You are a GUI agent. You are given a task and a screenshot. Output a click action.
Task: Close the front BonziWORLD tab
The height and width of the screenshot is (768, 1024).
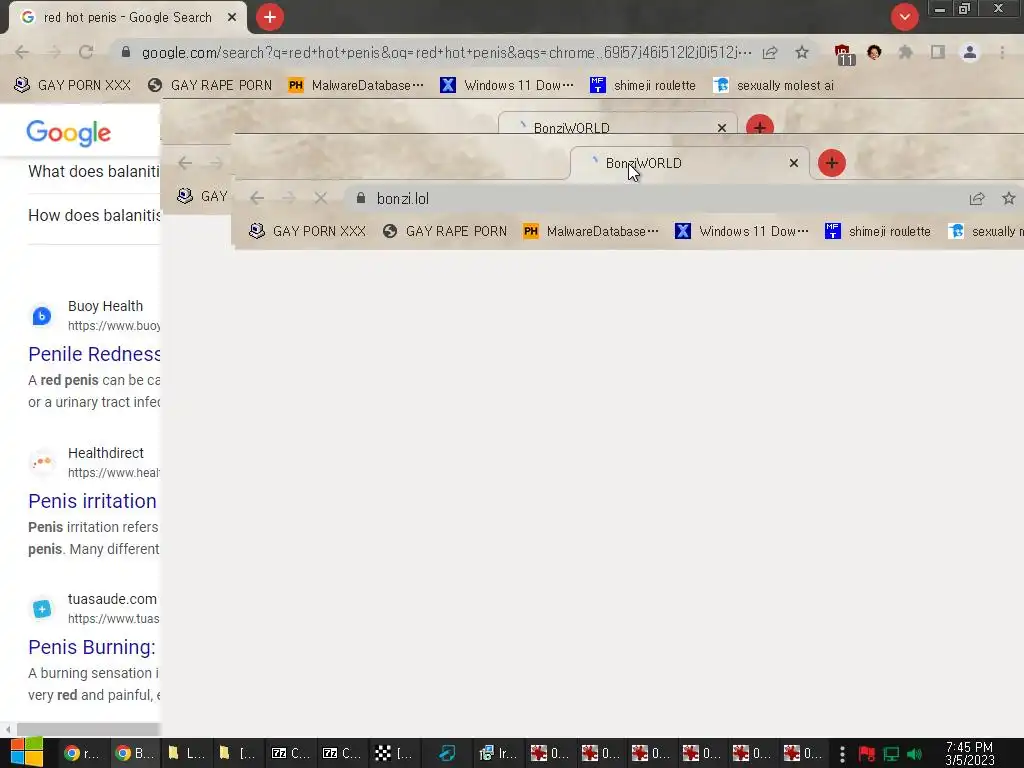tap(793, 163)
